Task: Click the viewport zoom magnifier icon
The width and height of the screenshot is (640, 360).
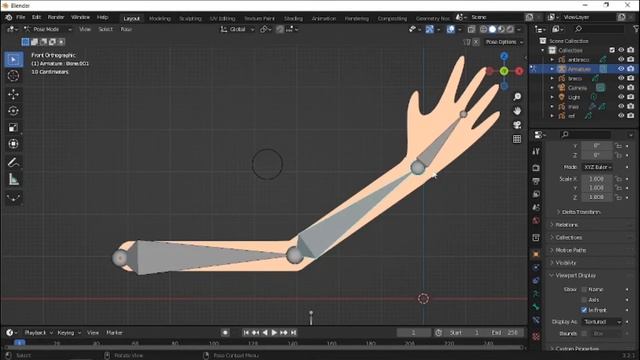Action: [517, 97]
